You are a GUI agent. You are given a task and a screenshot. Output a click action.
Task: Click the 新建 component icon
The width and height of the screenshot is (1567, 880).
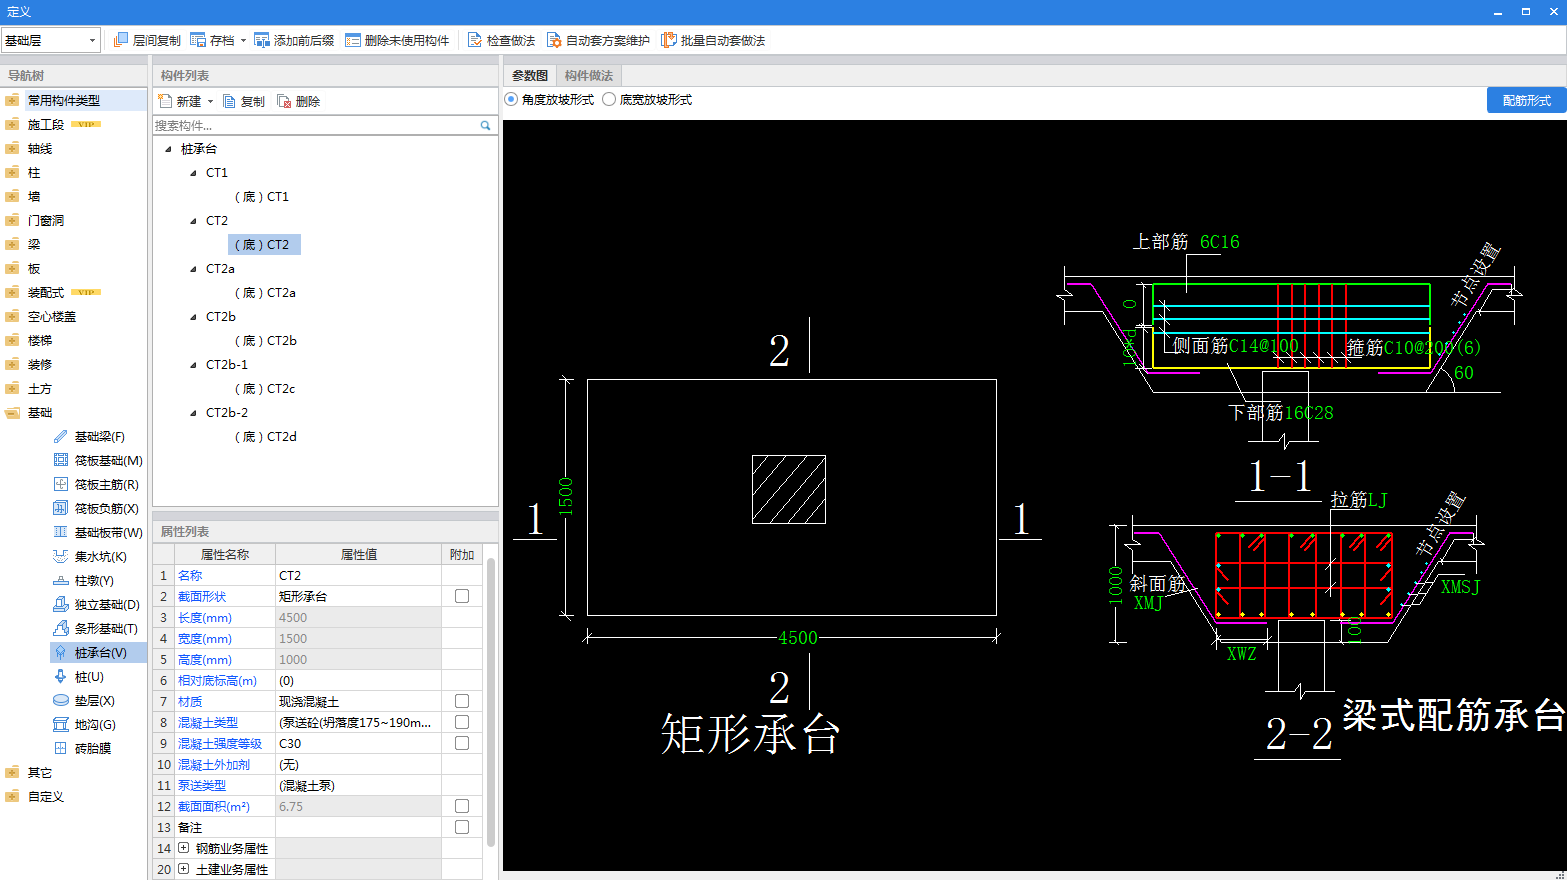[165, 101]
